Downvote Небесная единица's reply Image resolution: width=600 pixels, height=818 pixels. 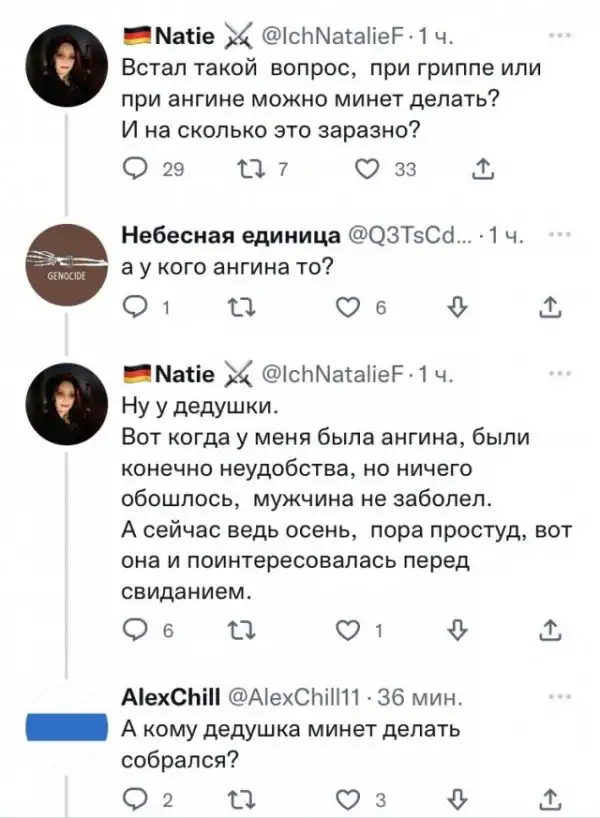[x=457, y=308]
